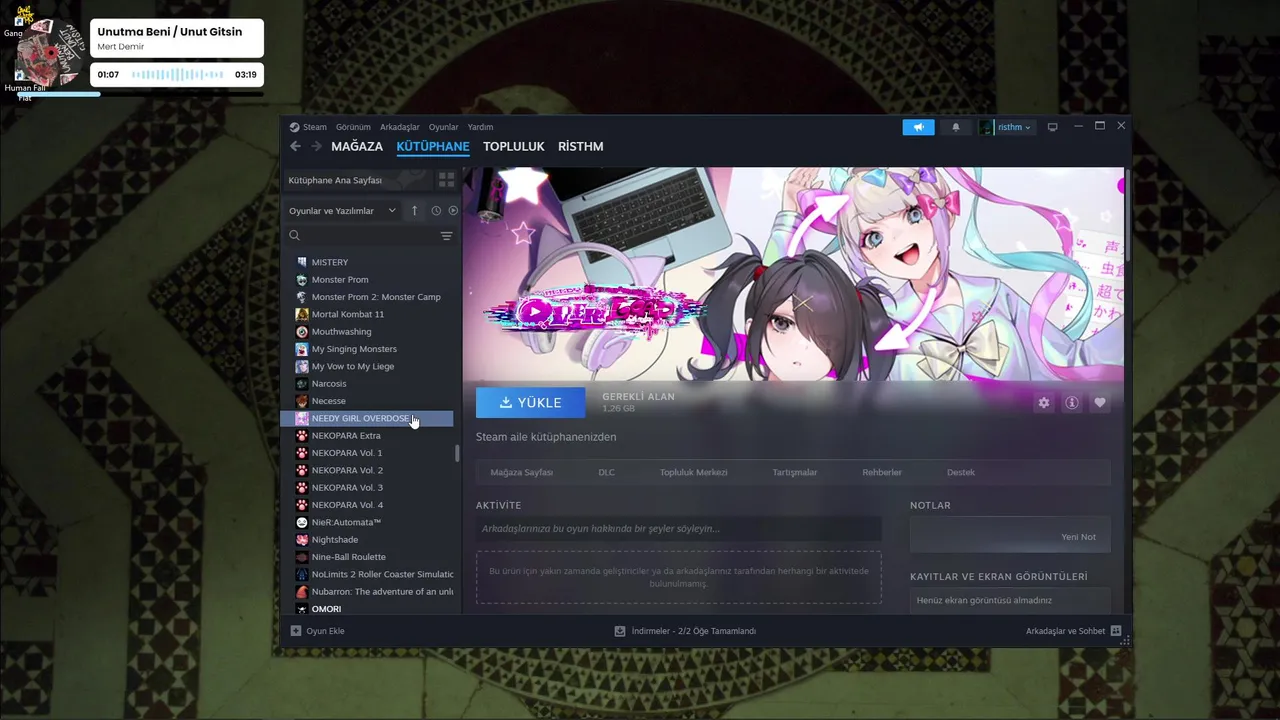Open the RİSTHM profile tab

click(x=581, y=146)
